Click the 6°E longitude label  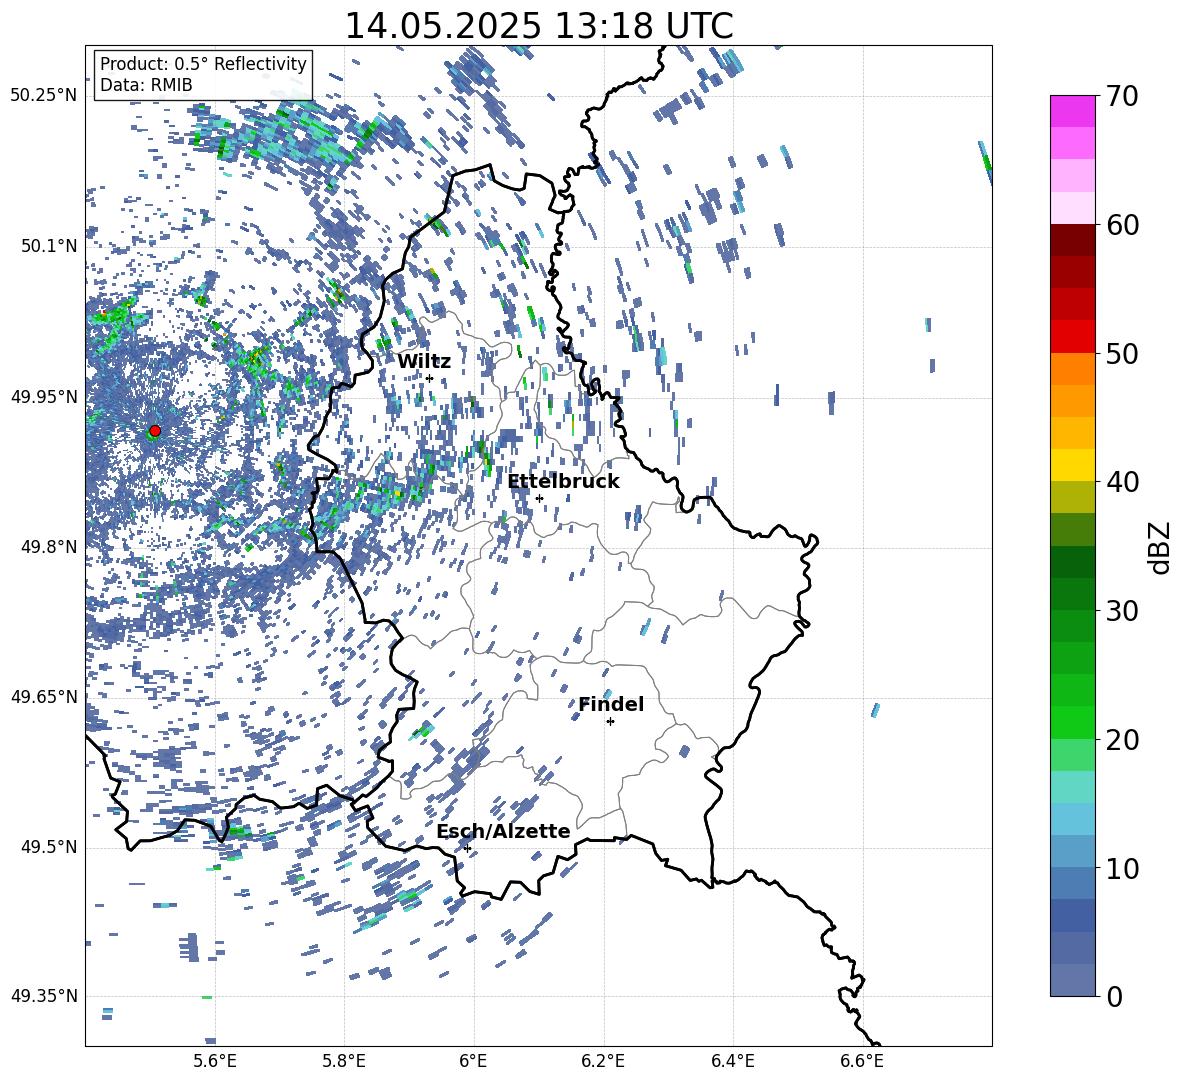tap(473, 1061)
